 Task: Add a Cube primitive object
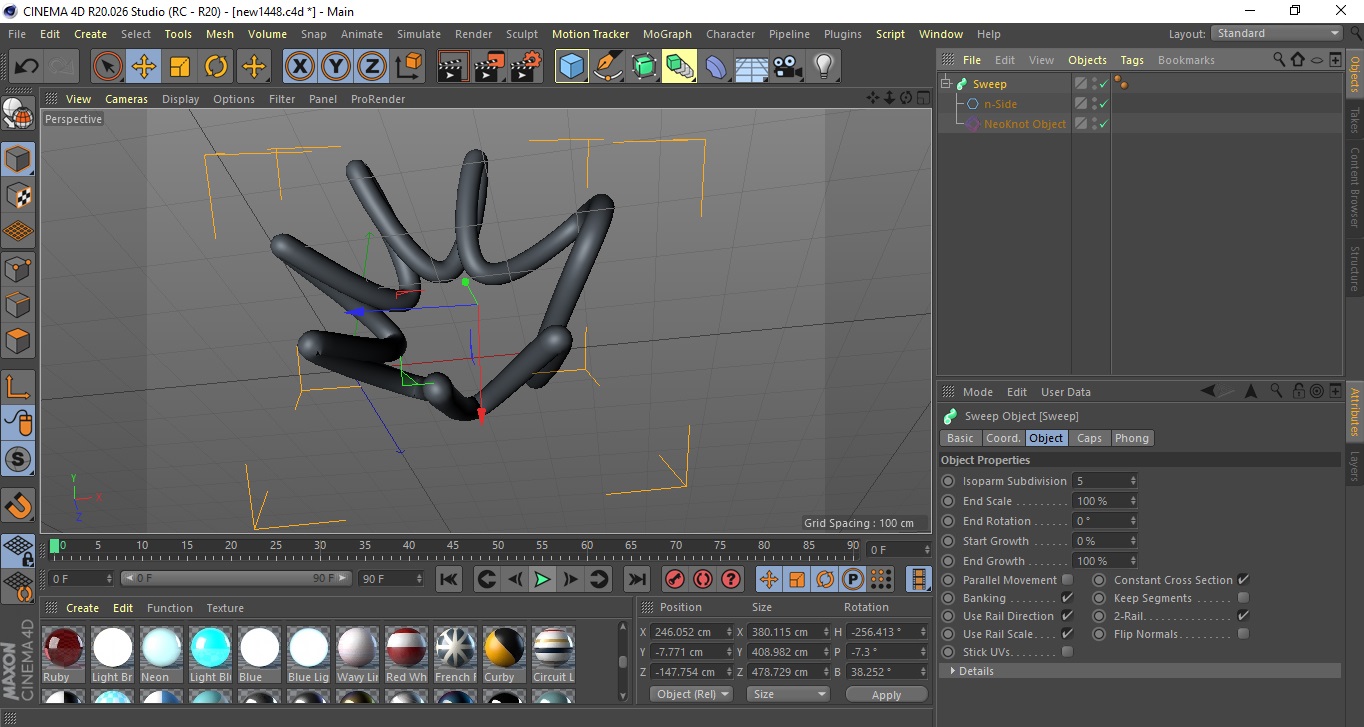point(571,67)
